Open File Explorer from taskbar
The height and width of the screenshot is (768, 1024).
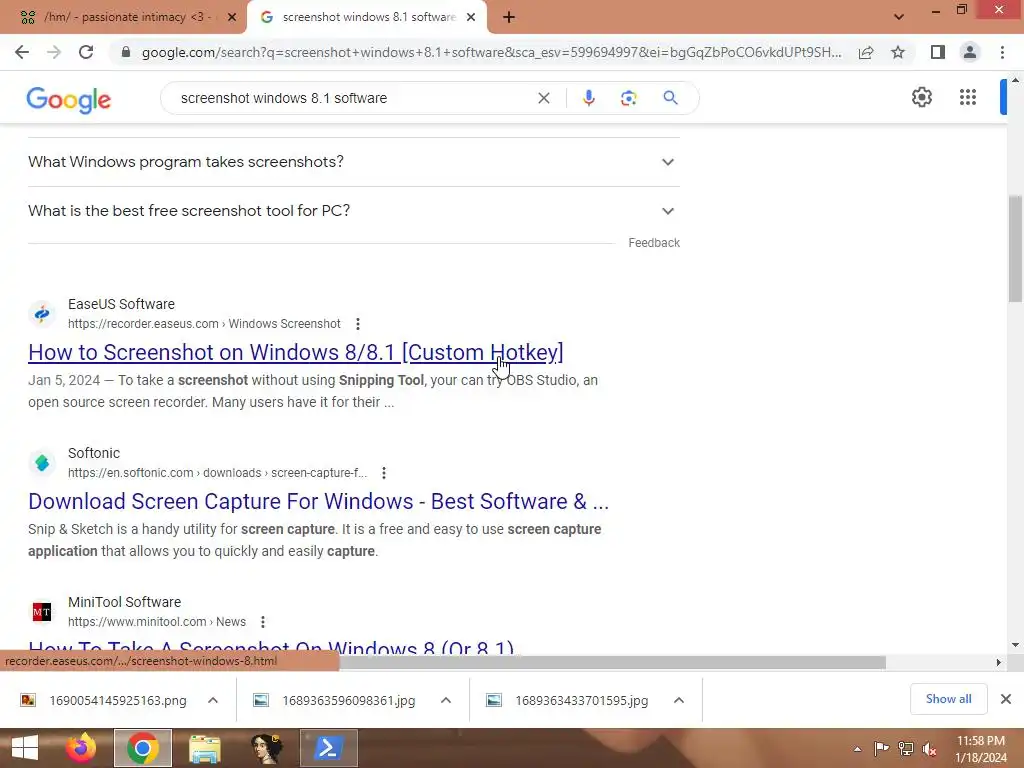pos(205,748)
